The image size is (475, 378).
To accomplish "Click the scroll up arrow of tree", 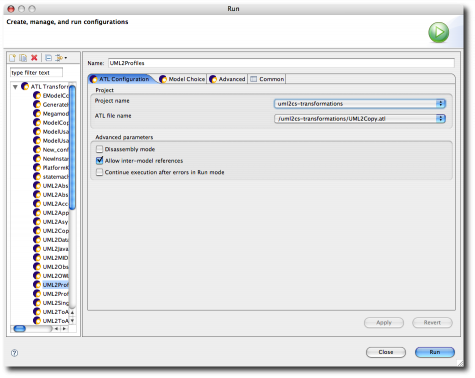I will coord(72,312).
